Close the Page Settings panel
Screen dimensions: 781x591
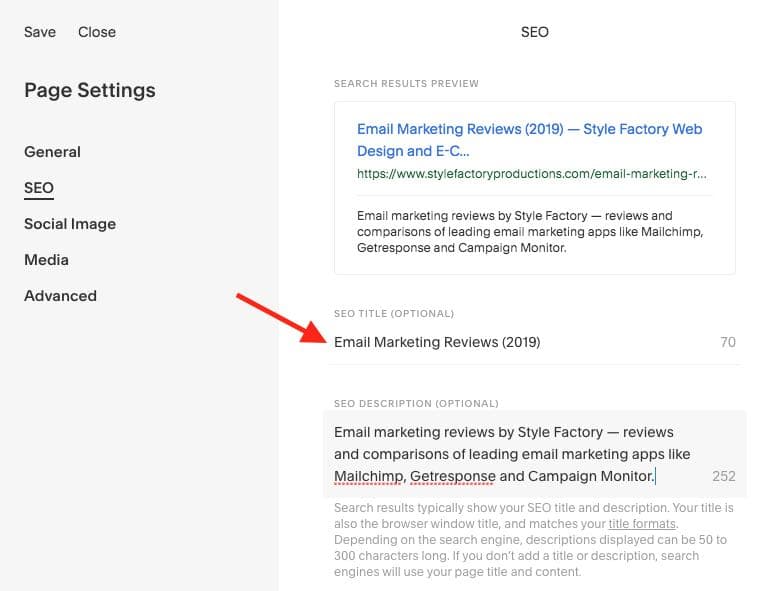(97, 32)
